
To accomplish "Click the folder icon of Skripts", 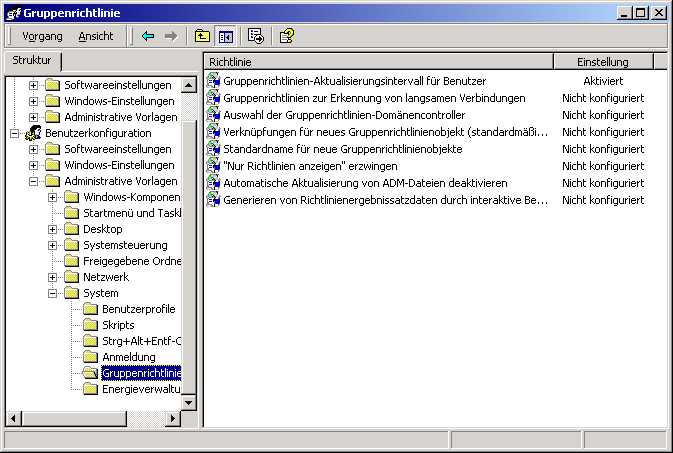I will (90, 325).
